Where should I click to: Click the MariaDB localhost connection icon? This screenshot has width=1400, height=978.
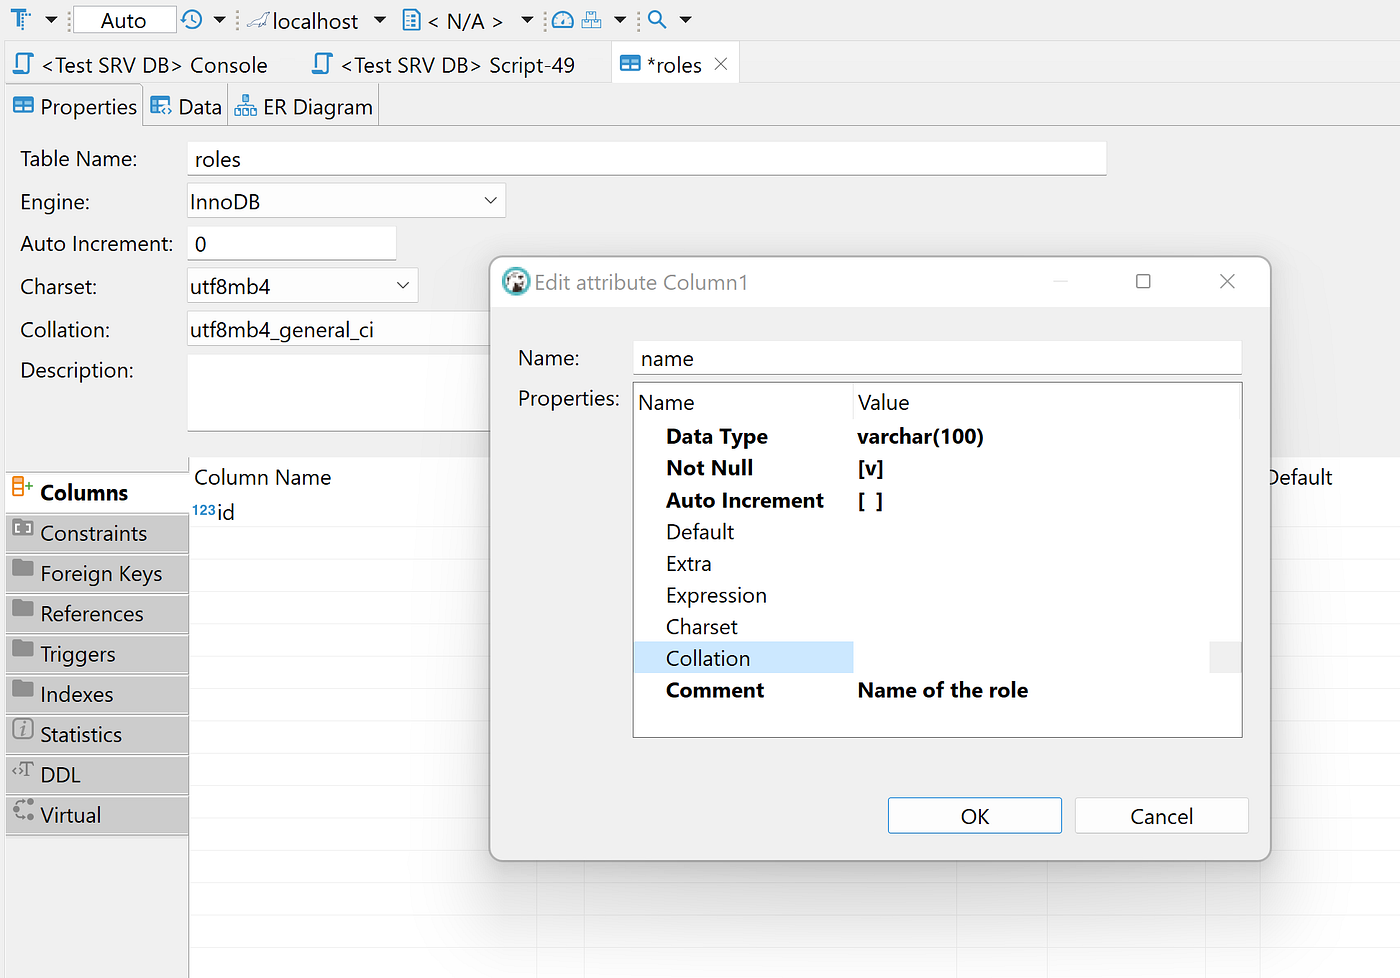[x=258, y=20]
